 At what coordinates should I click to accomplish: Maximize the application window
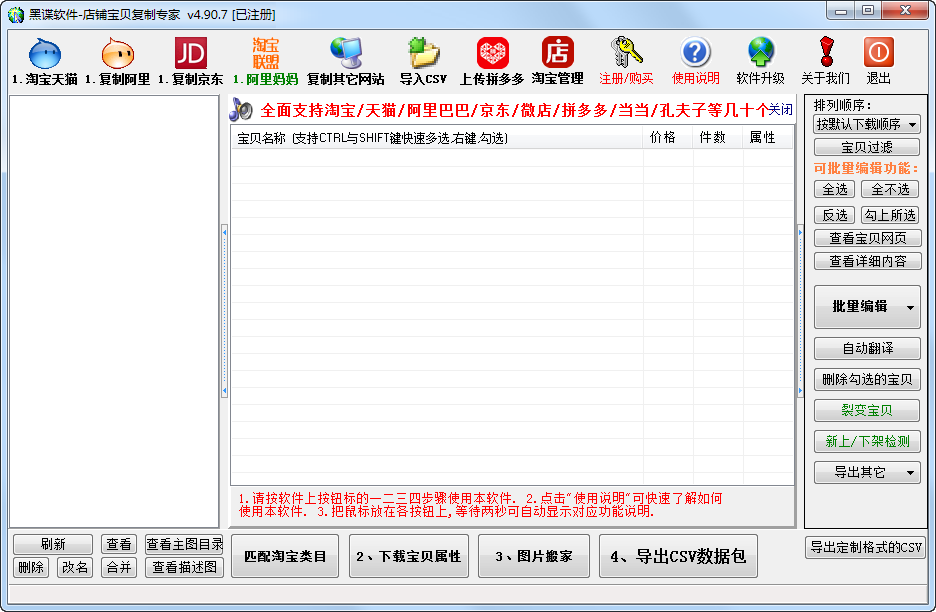click(868, 11)
